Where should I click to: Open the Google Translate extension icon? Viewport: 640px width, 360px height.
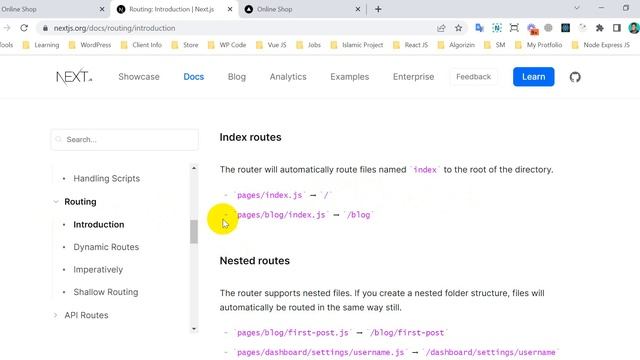click(x=479, y=28)
